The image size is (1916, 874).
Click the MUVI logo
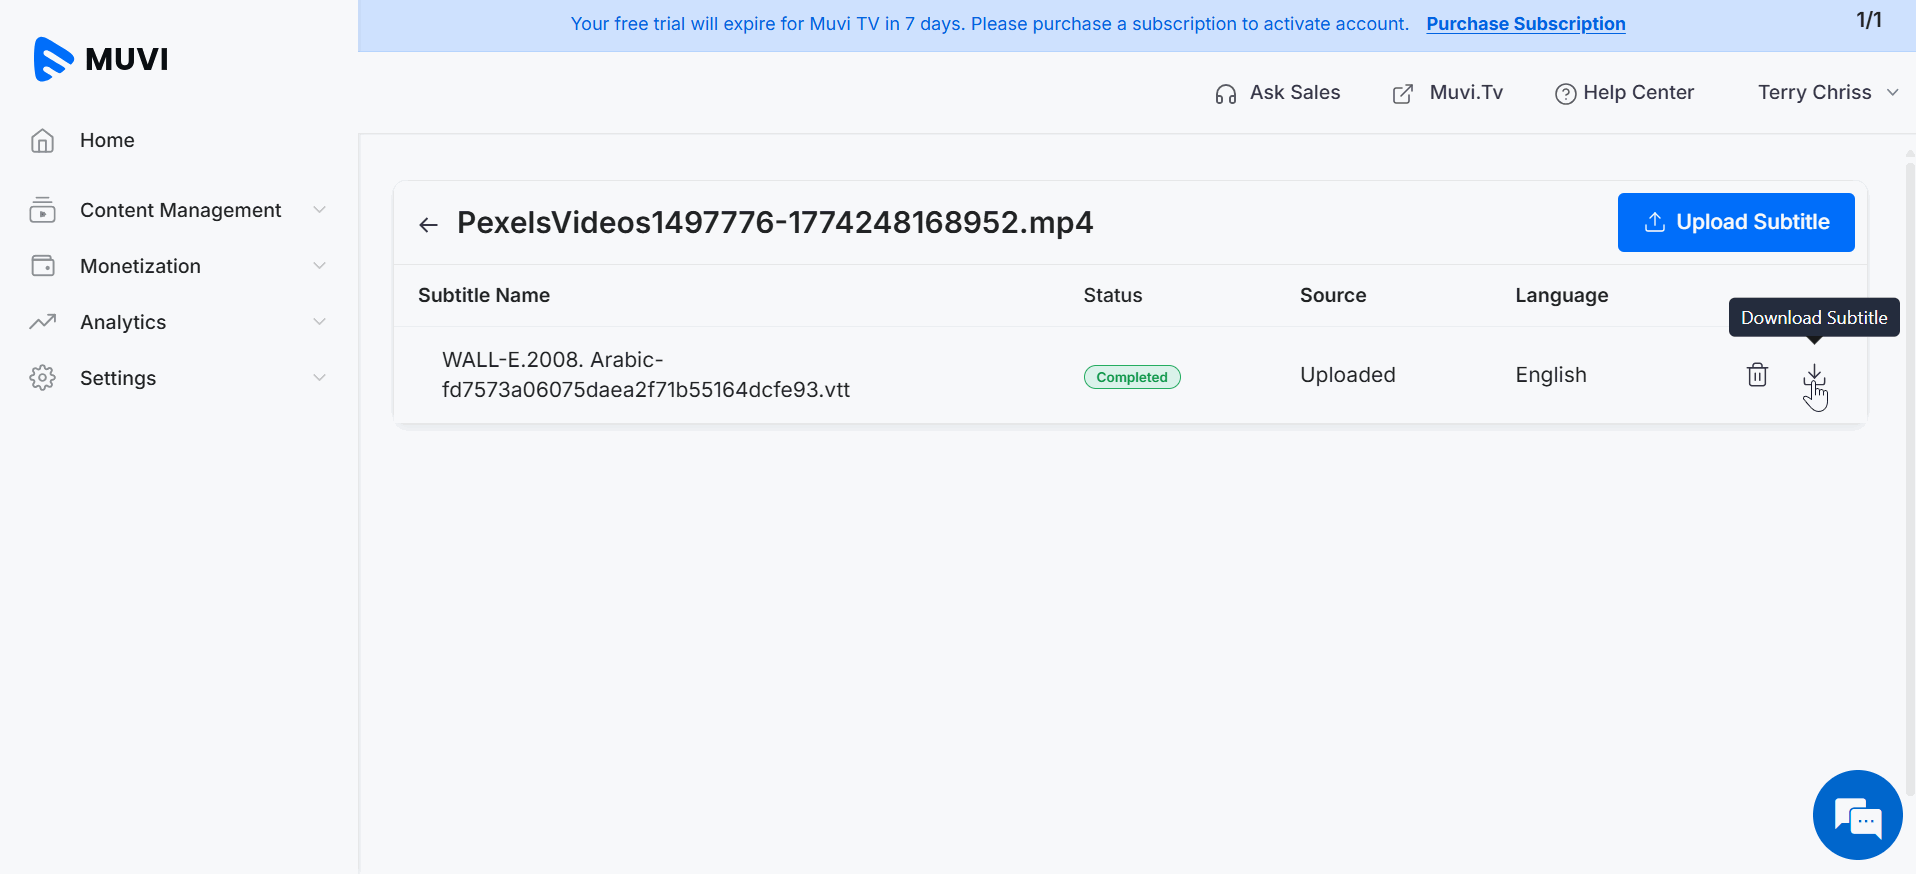click(101, 59)
